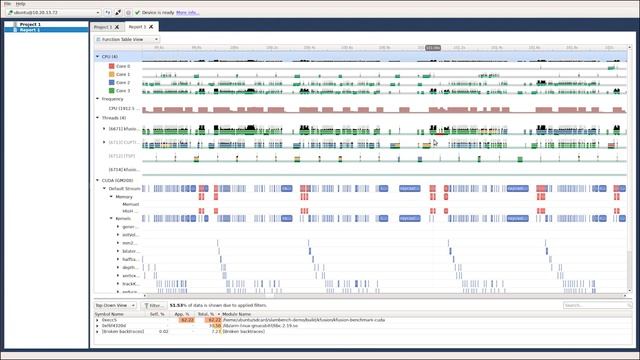Click the Filter button in bottom panel
Image resolution: width=640 pixels, height=360 pixels.
tap(154, 305)
